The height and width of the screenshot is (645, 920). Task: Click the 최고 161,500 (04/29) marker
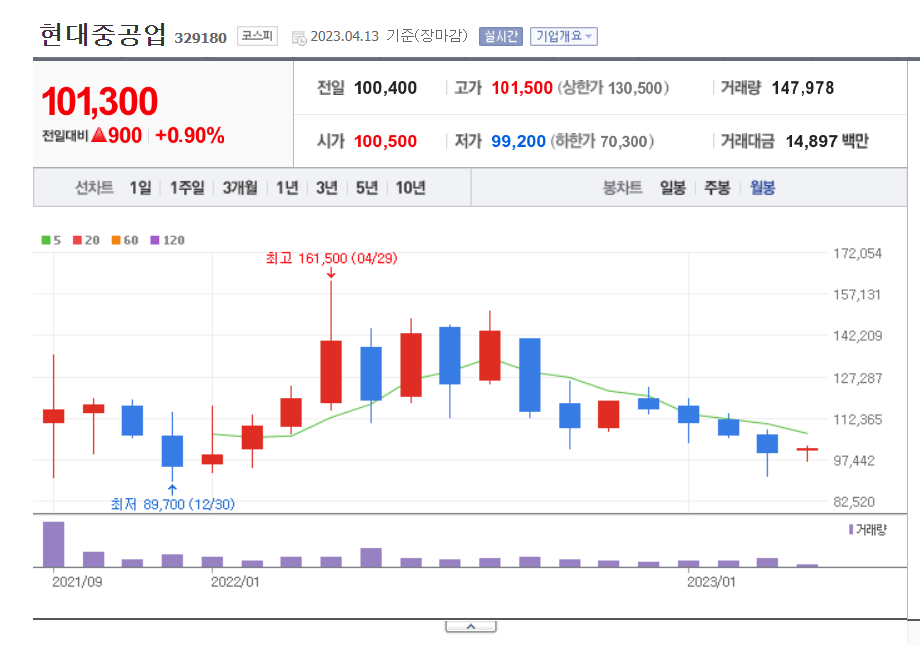[x=332, y=258]
